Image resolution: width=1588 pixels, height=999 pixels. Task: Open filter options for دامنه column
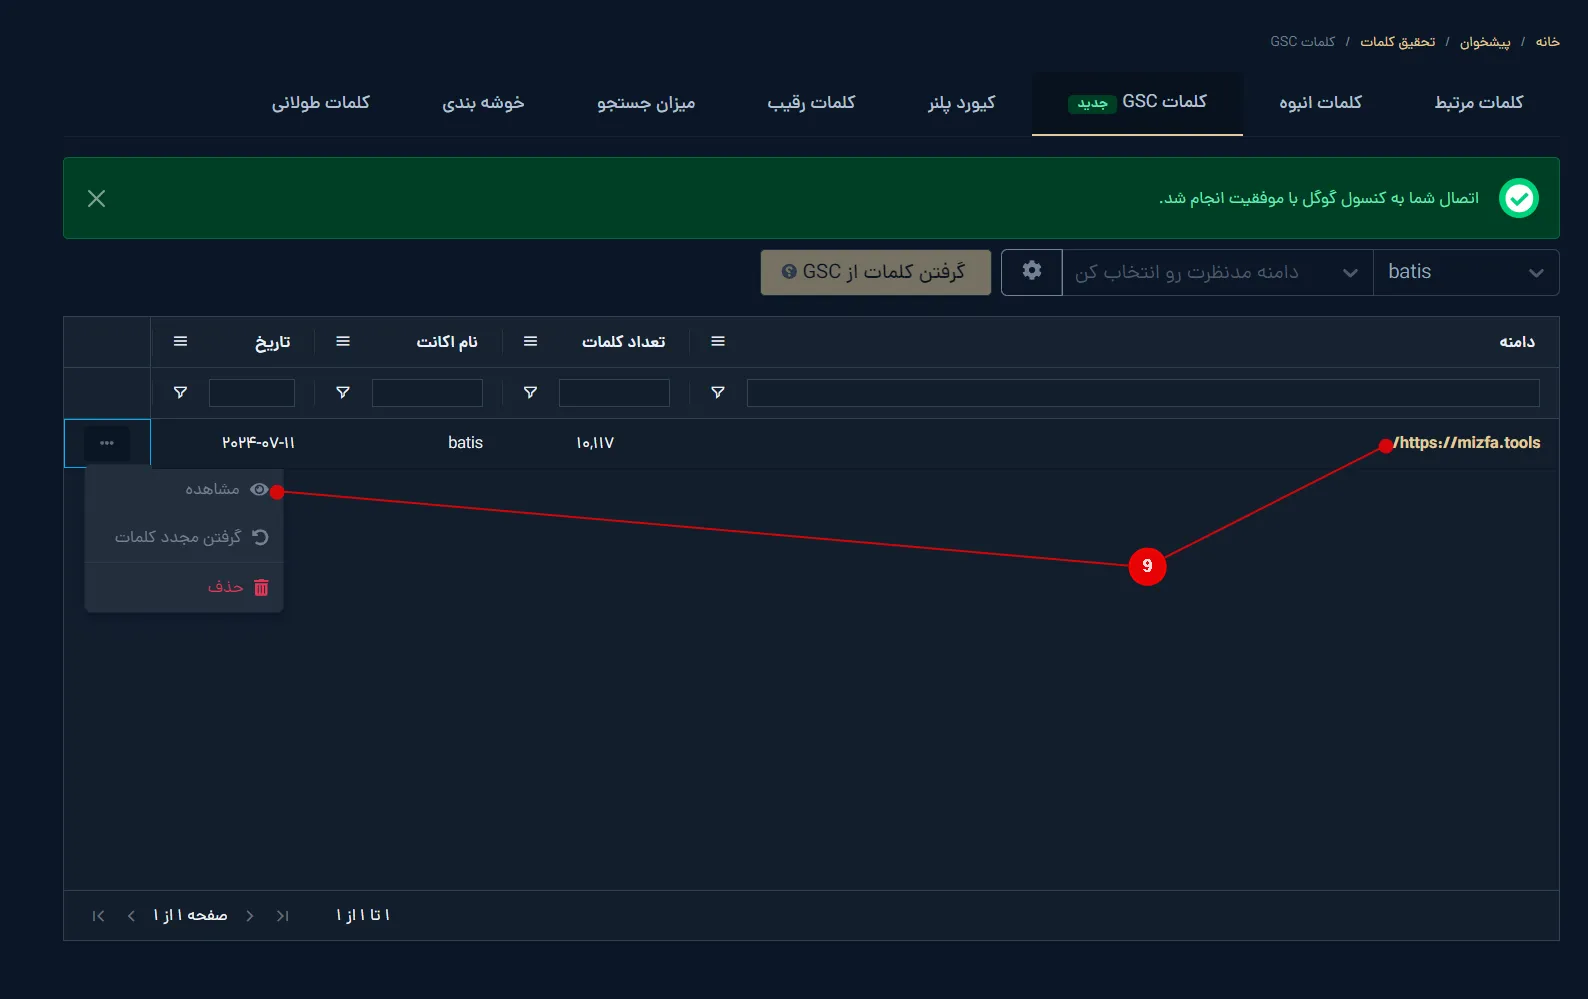718,393
